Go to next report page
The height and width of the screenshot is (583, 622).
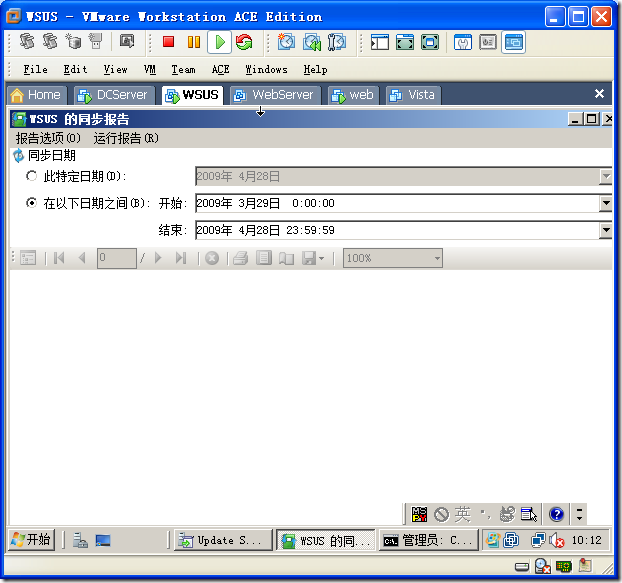[158, 258]
